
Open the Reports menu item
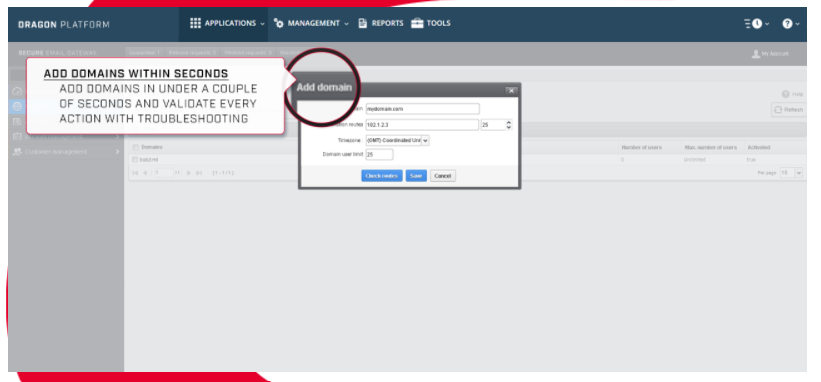381,23
